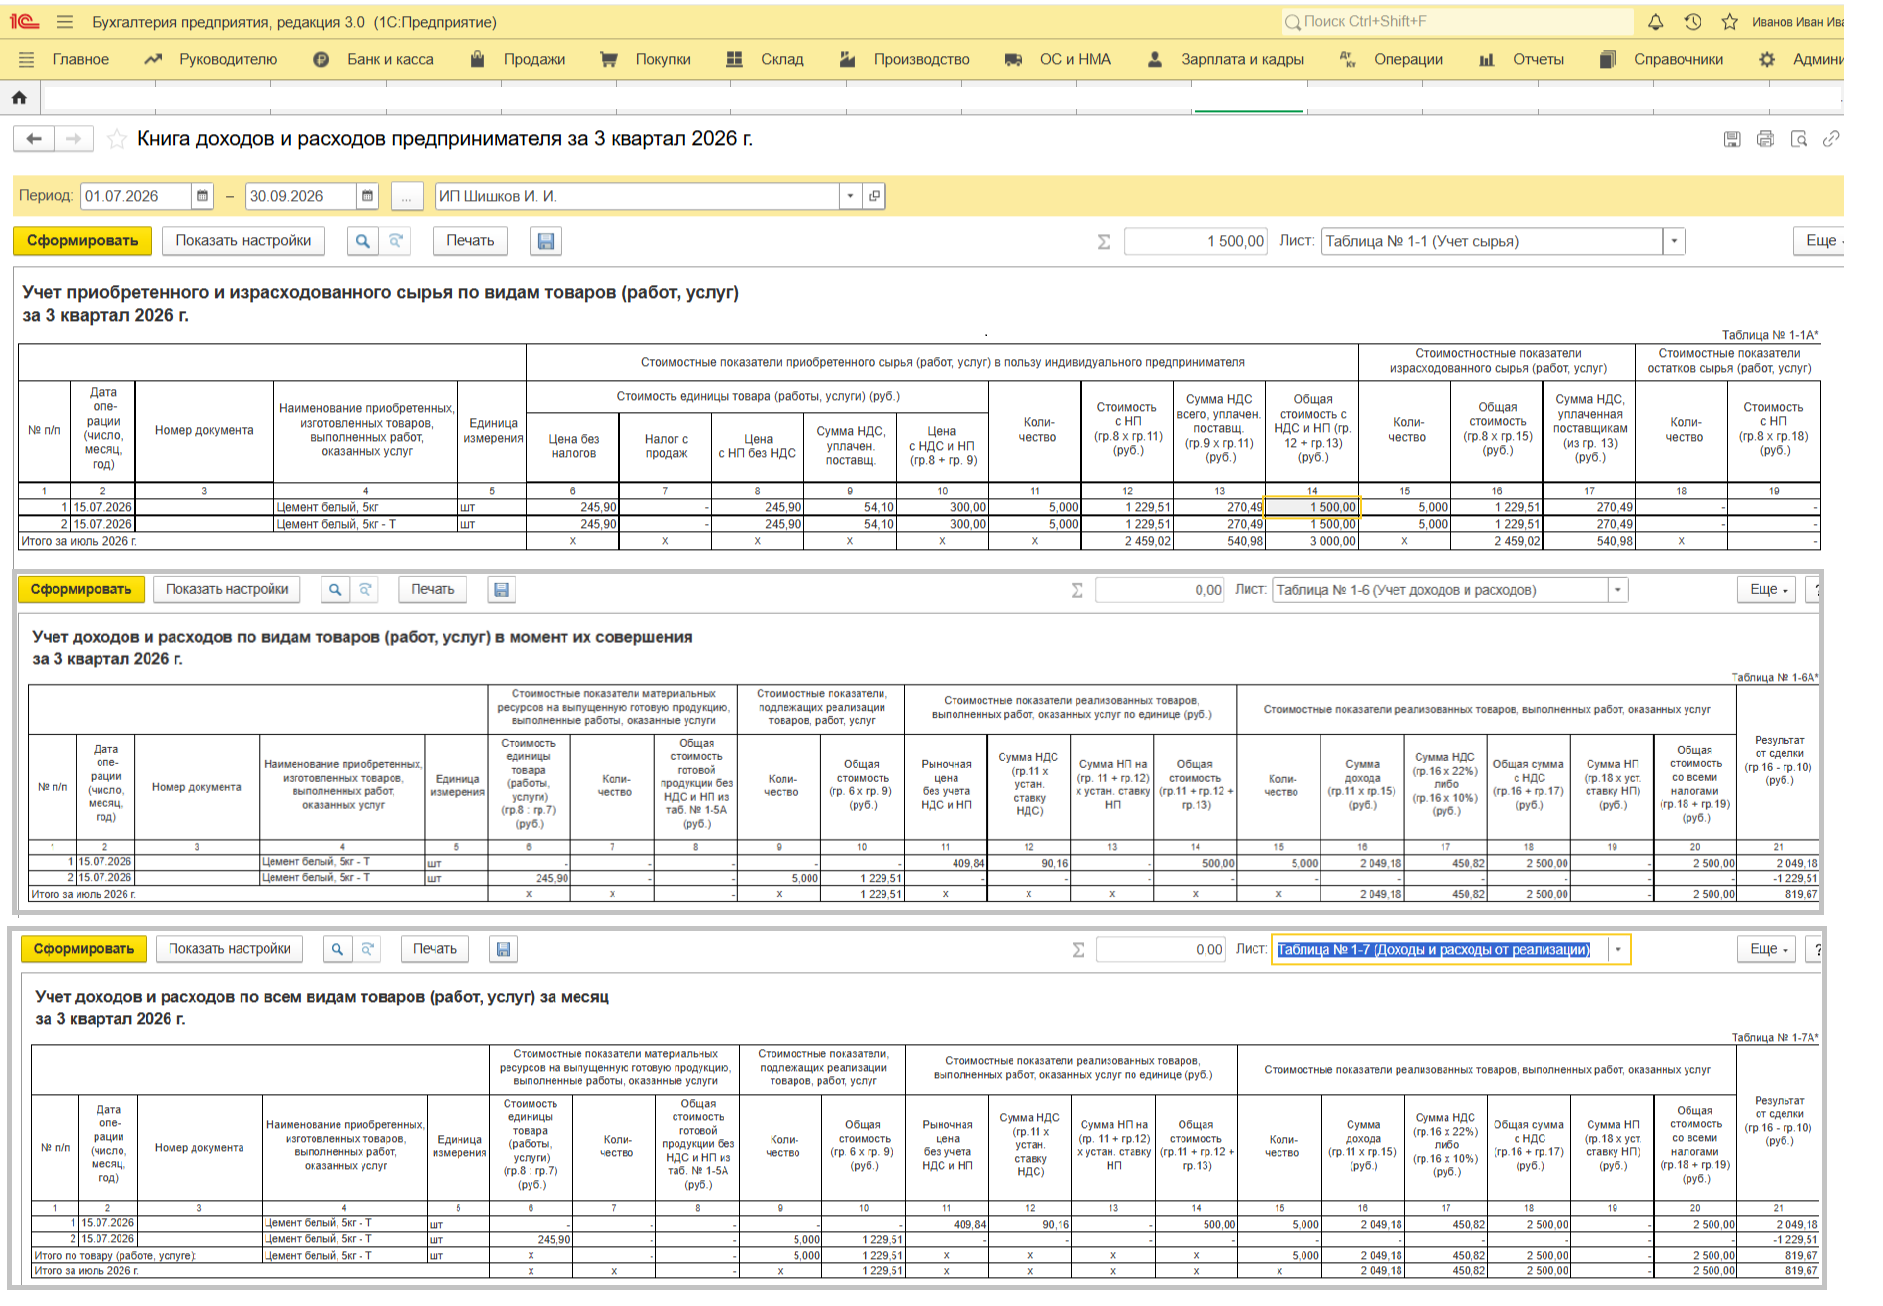Click floppy save icon in Таблица 1-6 toolbar

(x=502, y=590)
